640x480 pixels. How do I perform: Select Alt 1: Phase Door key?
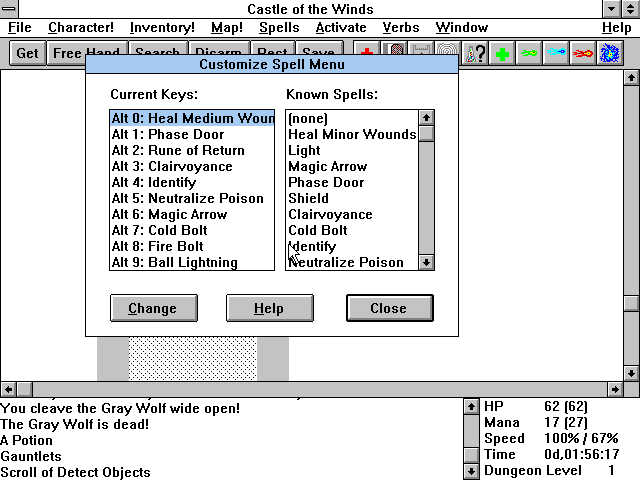(192, 134)
